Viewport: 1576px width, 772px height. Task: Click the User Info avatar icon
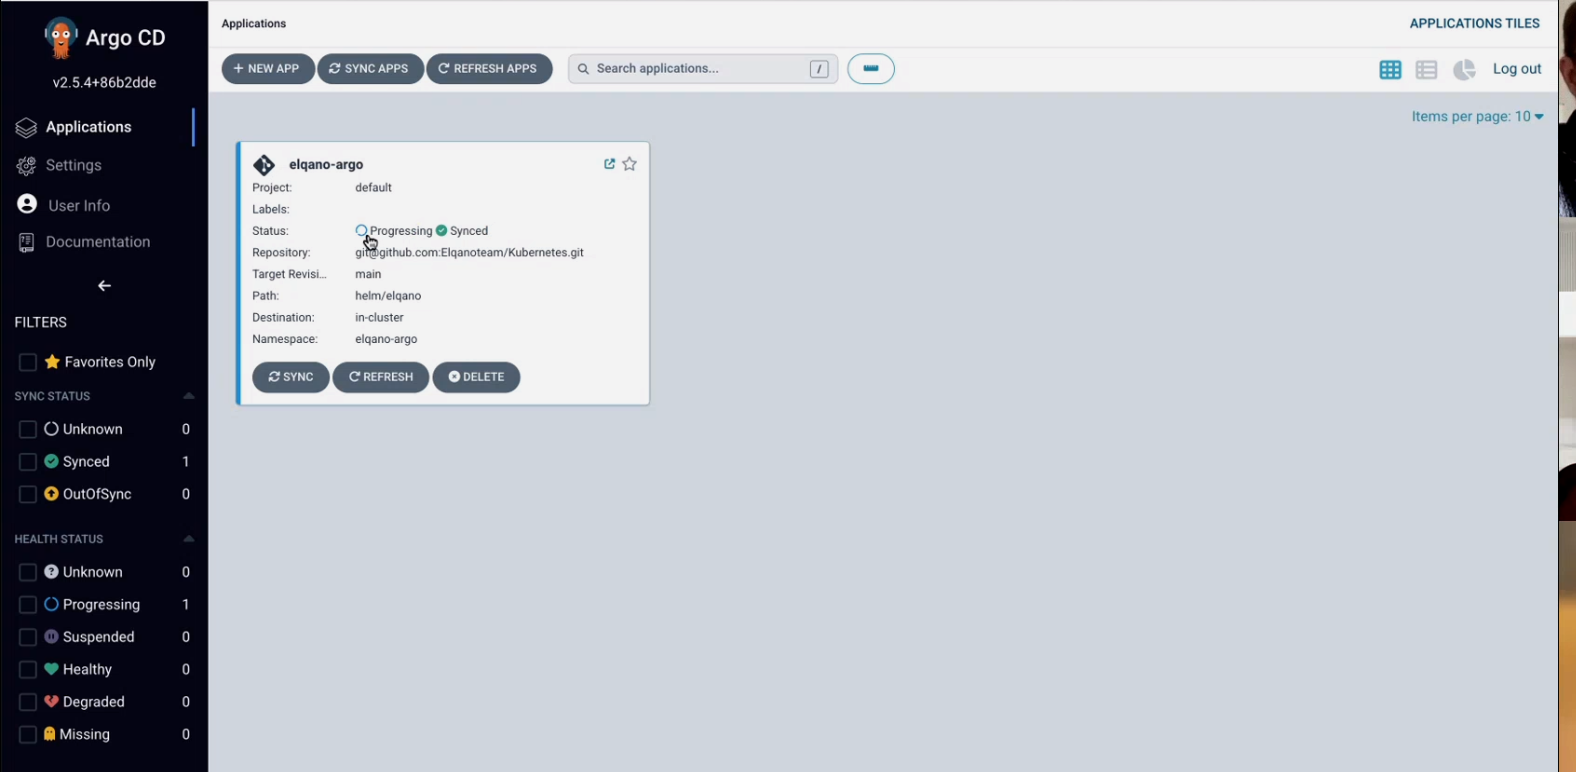27,204
